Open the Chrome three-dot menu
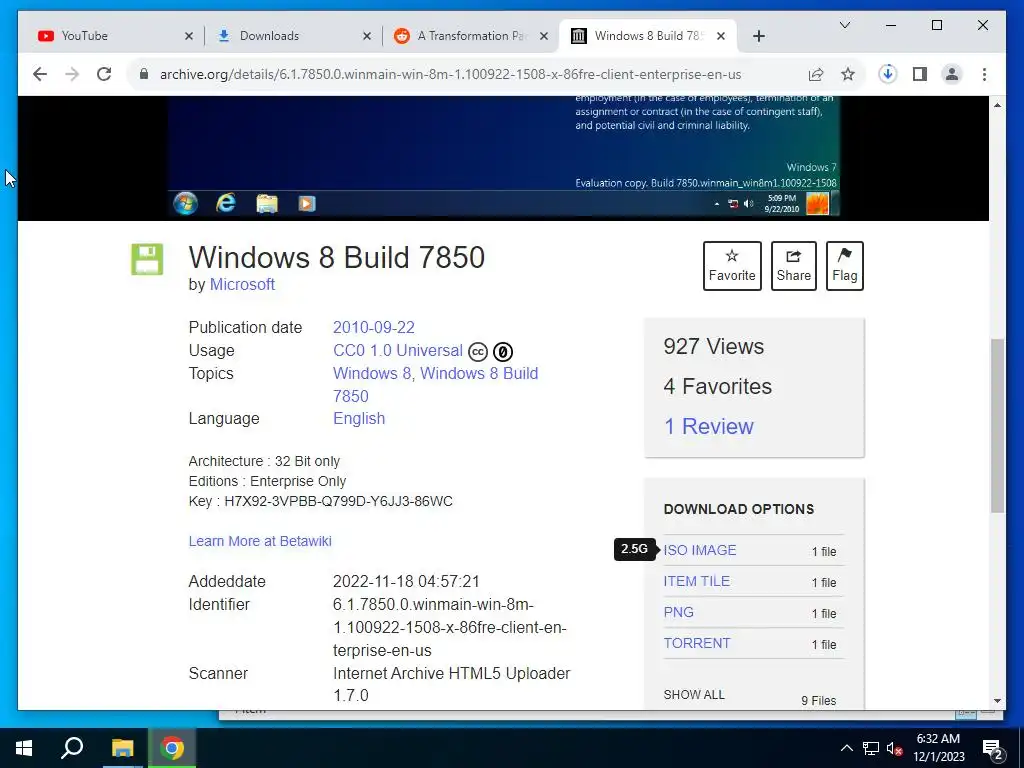Image resolution: width=1024 pixels, height=768 pixels. click(984, 74)
